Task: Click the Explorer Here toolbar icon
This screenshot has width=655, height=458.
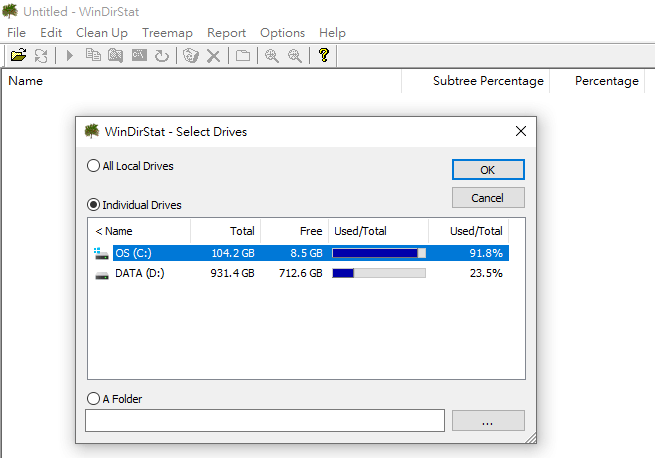Action: tap(116, 55)
